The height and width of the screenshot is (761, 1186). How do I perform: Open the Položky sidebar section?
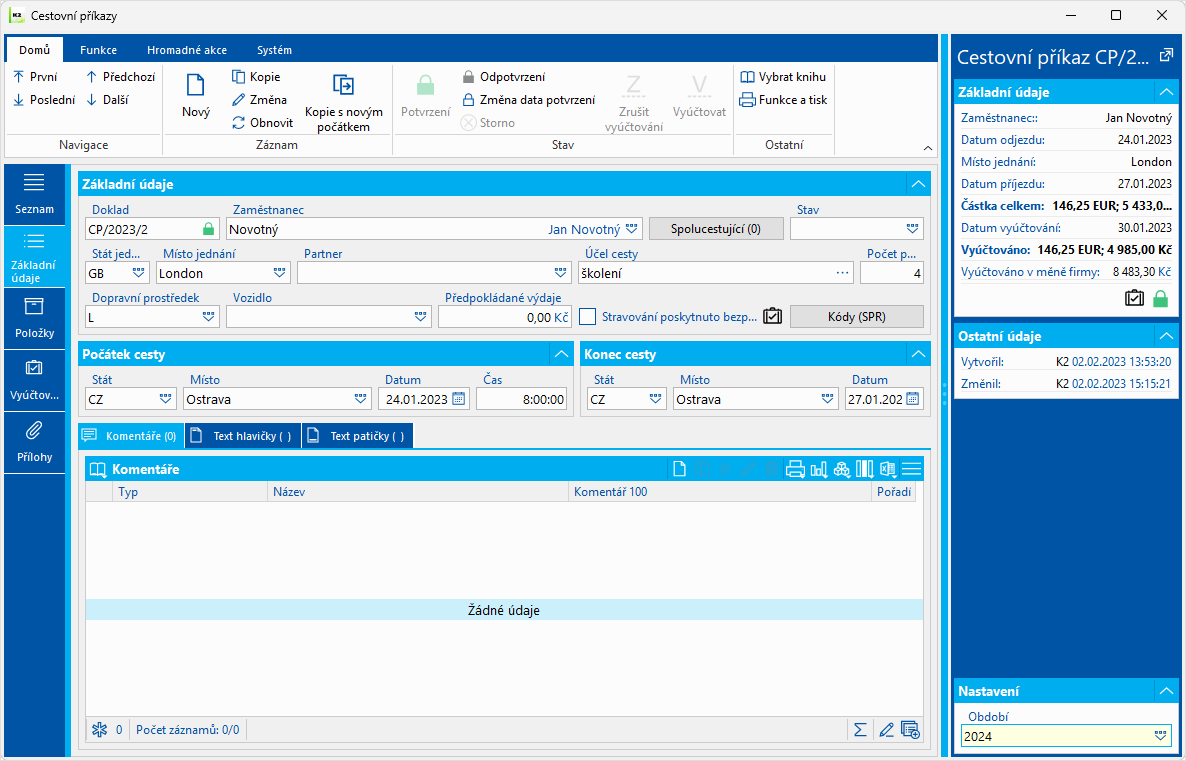(35, 318)
